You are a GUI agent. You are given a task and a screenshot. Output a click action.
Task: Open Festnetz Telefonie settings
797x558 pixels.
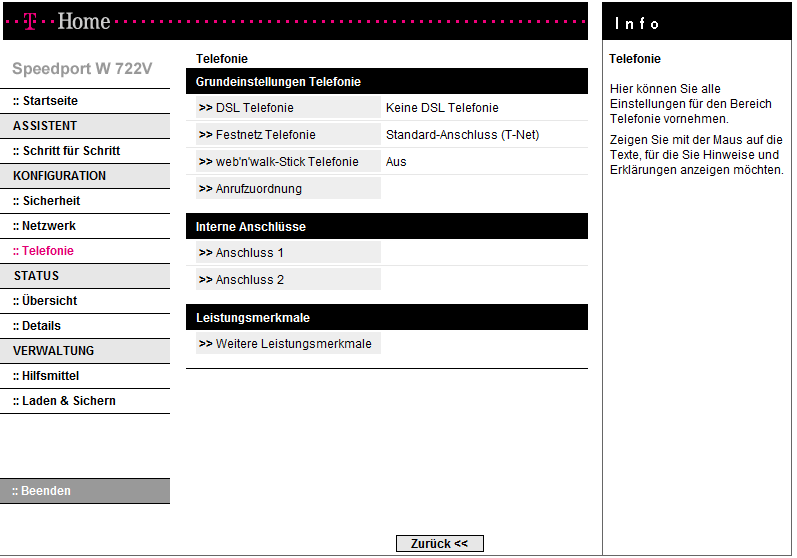click(x=265, y=135)
